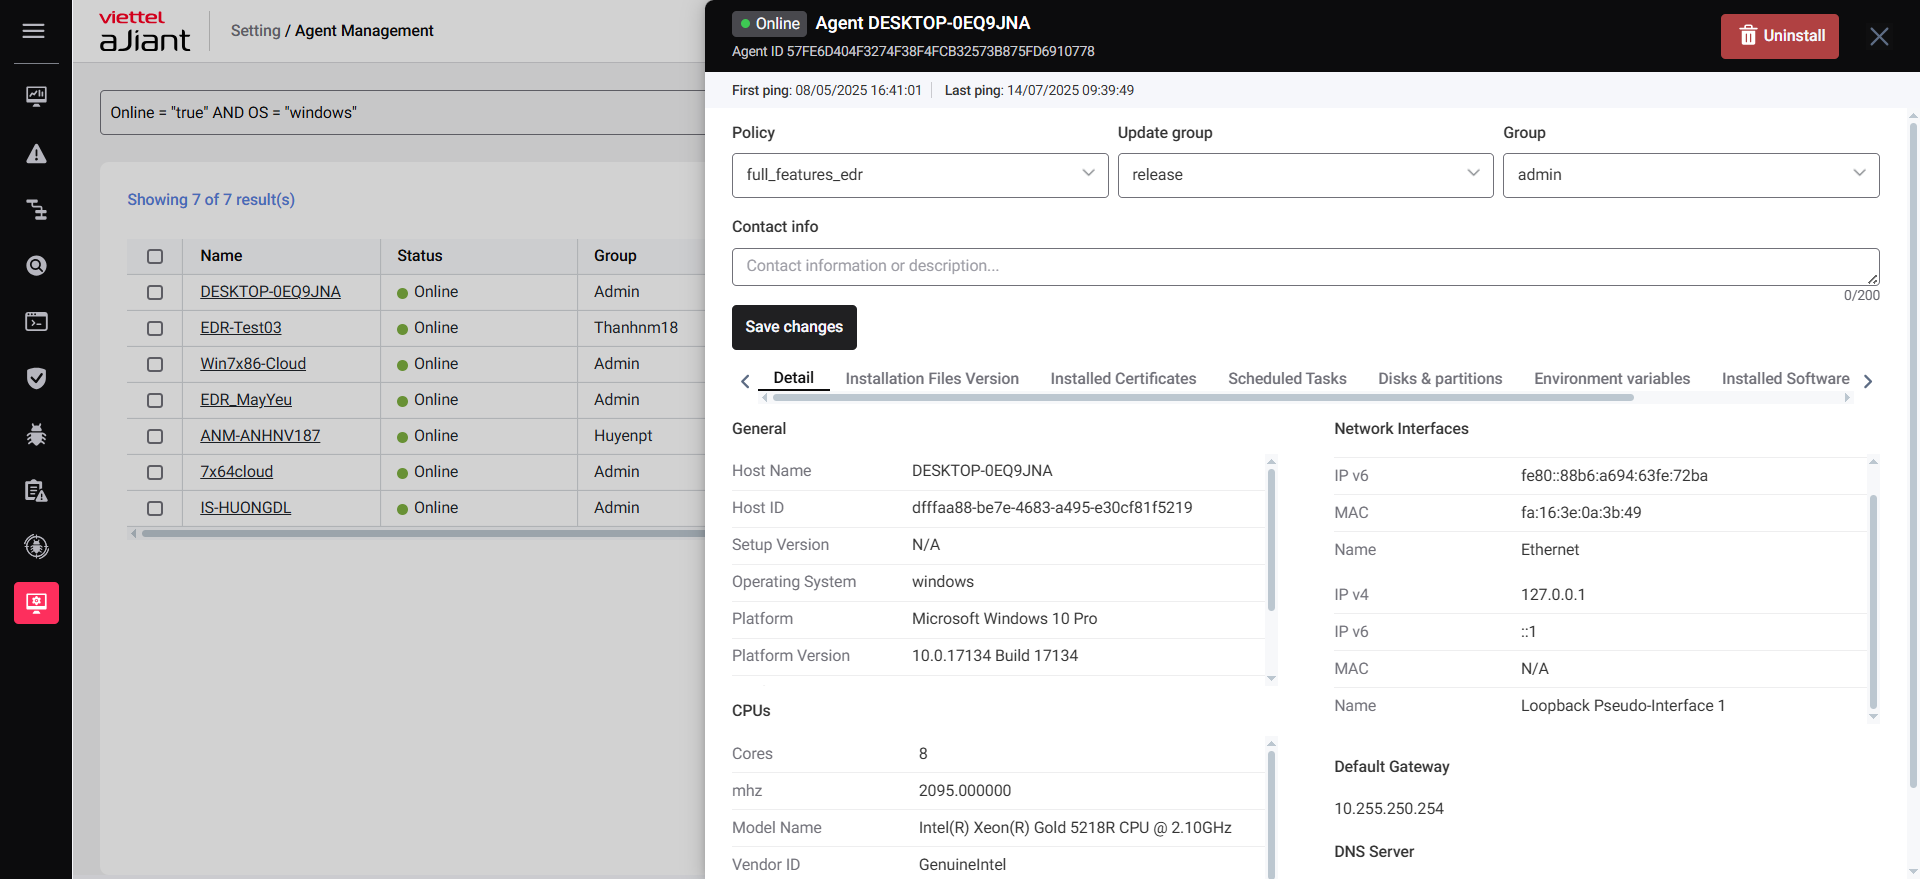Open the terminal console icon in the sidebar
Screen dimensions: 1920x879
click(36, 322)
